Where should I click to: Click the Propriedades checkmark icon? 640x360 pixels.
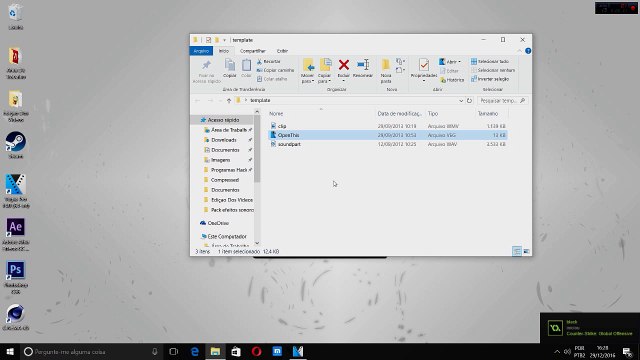424,65
